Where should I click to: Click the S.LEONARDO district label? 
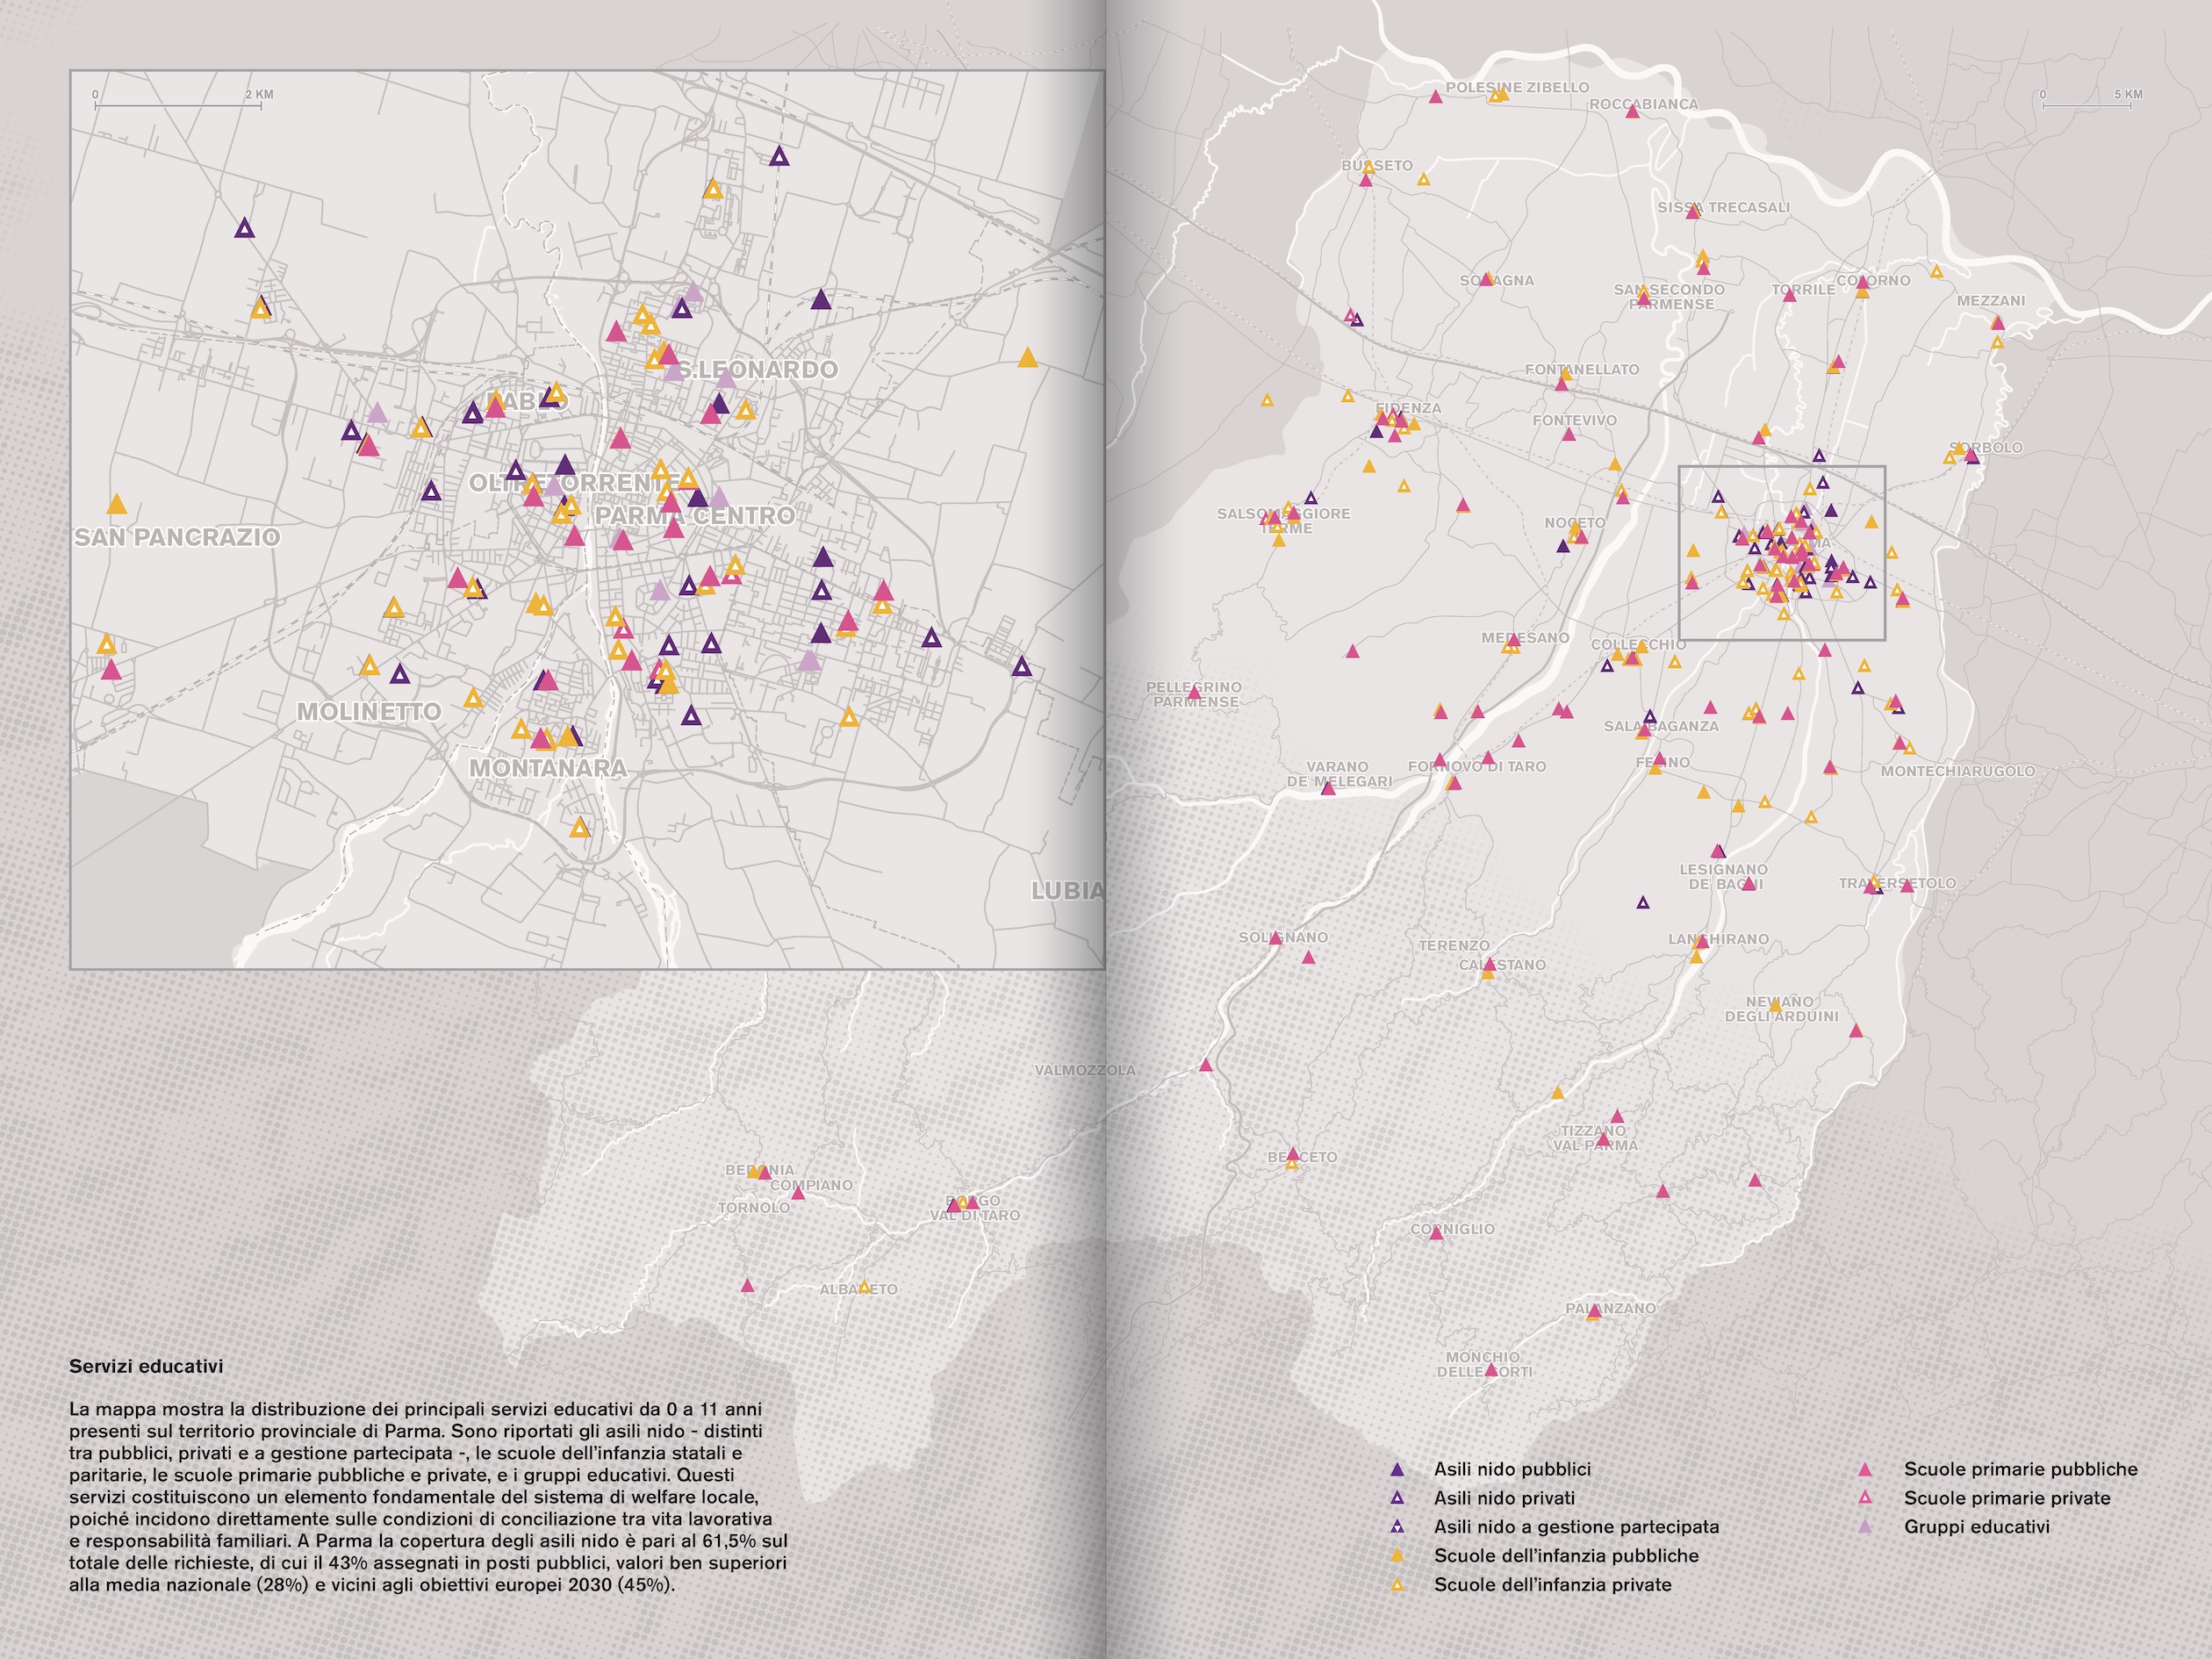760,370
